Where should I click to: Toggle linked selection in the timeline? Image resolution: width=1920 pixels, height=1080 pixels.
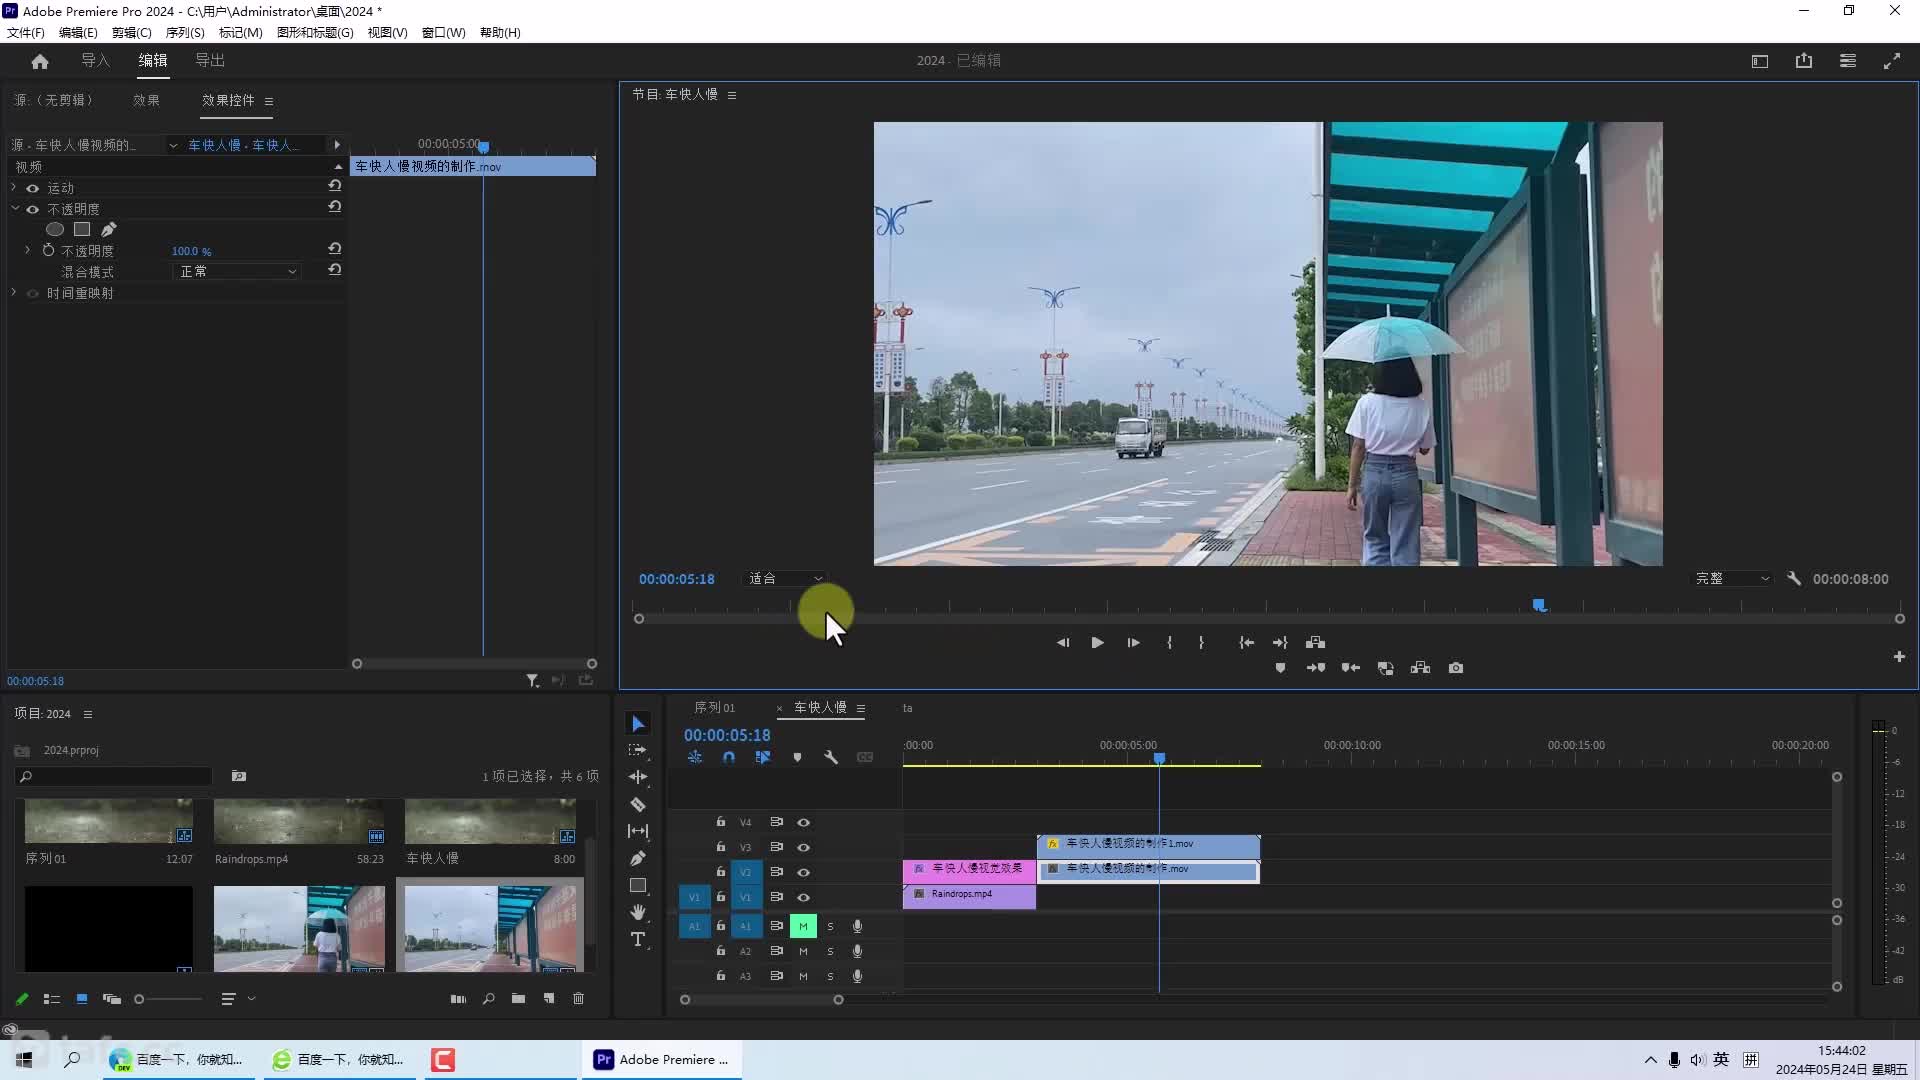pyautogui.click(x=763, y=758)
